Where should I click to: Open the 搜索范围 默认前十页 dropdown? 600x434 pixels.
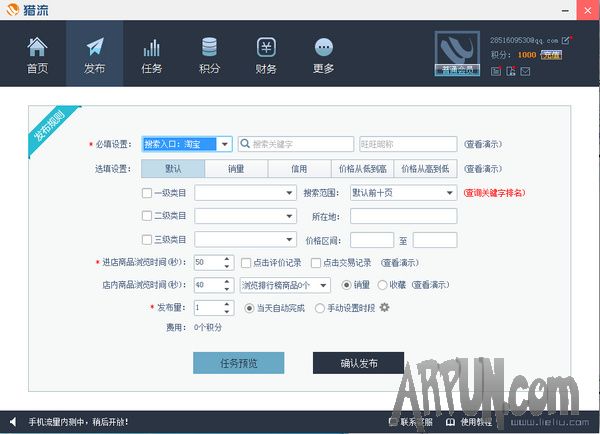click(x=450, y=193)
